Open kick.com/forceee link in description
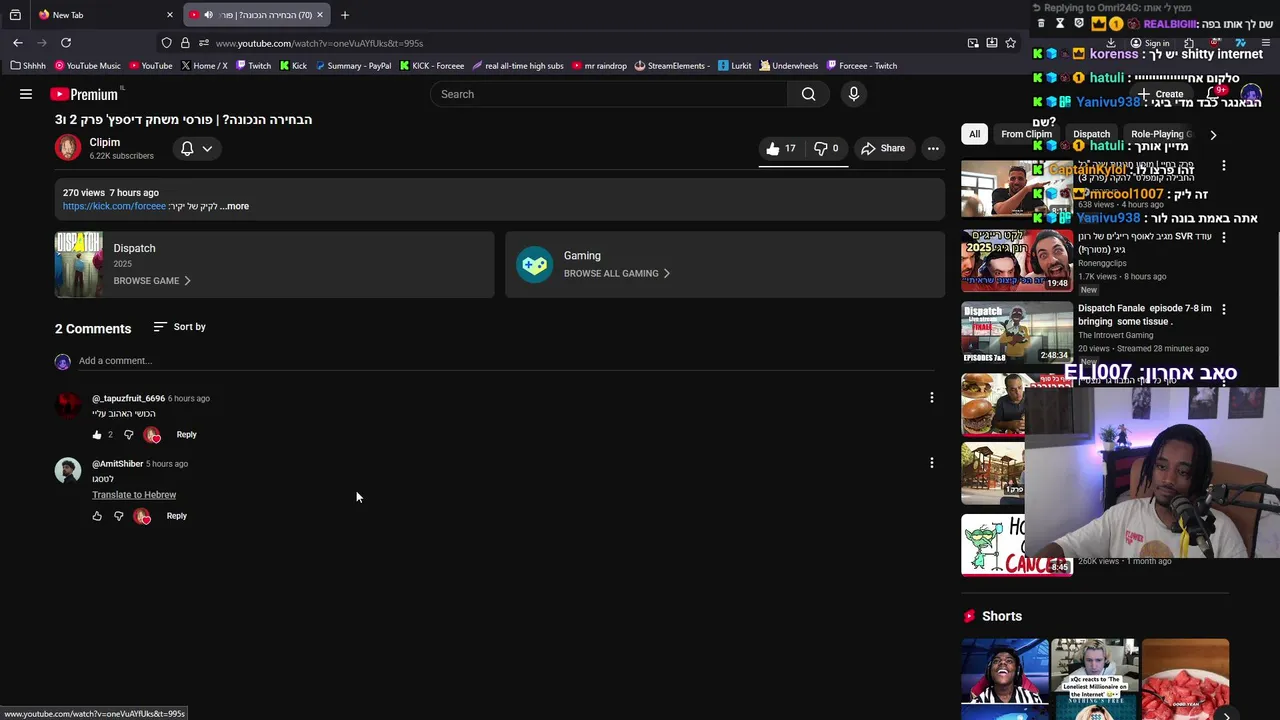Screen dimensions: 1280x720 114,206
